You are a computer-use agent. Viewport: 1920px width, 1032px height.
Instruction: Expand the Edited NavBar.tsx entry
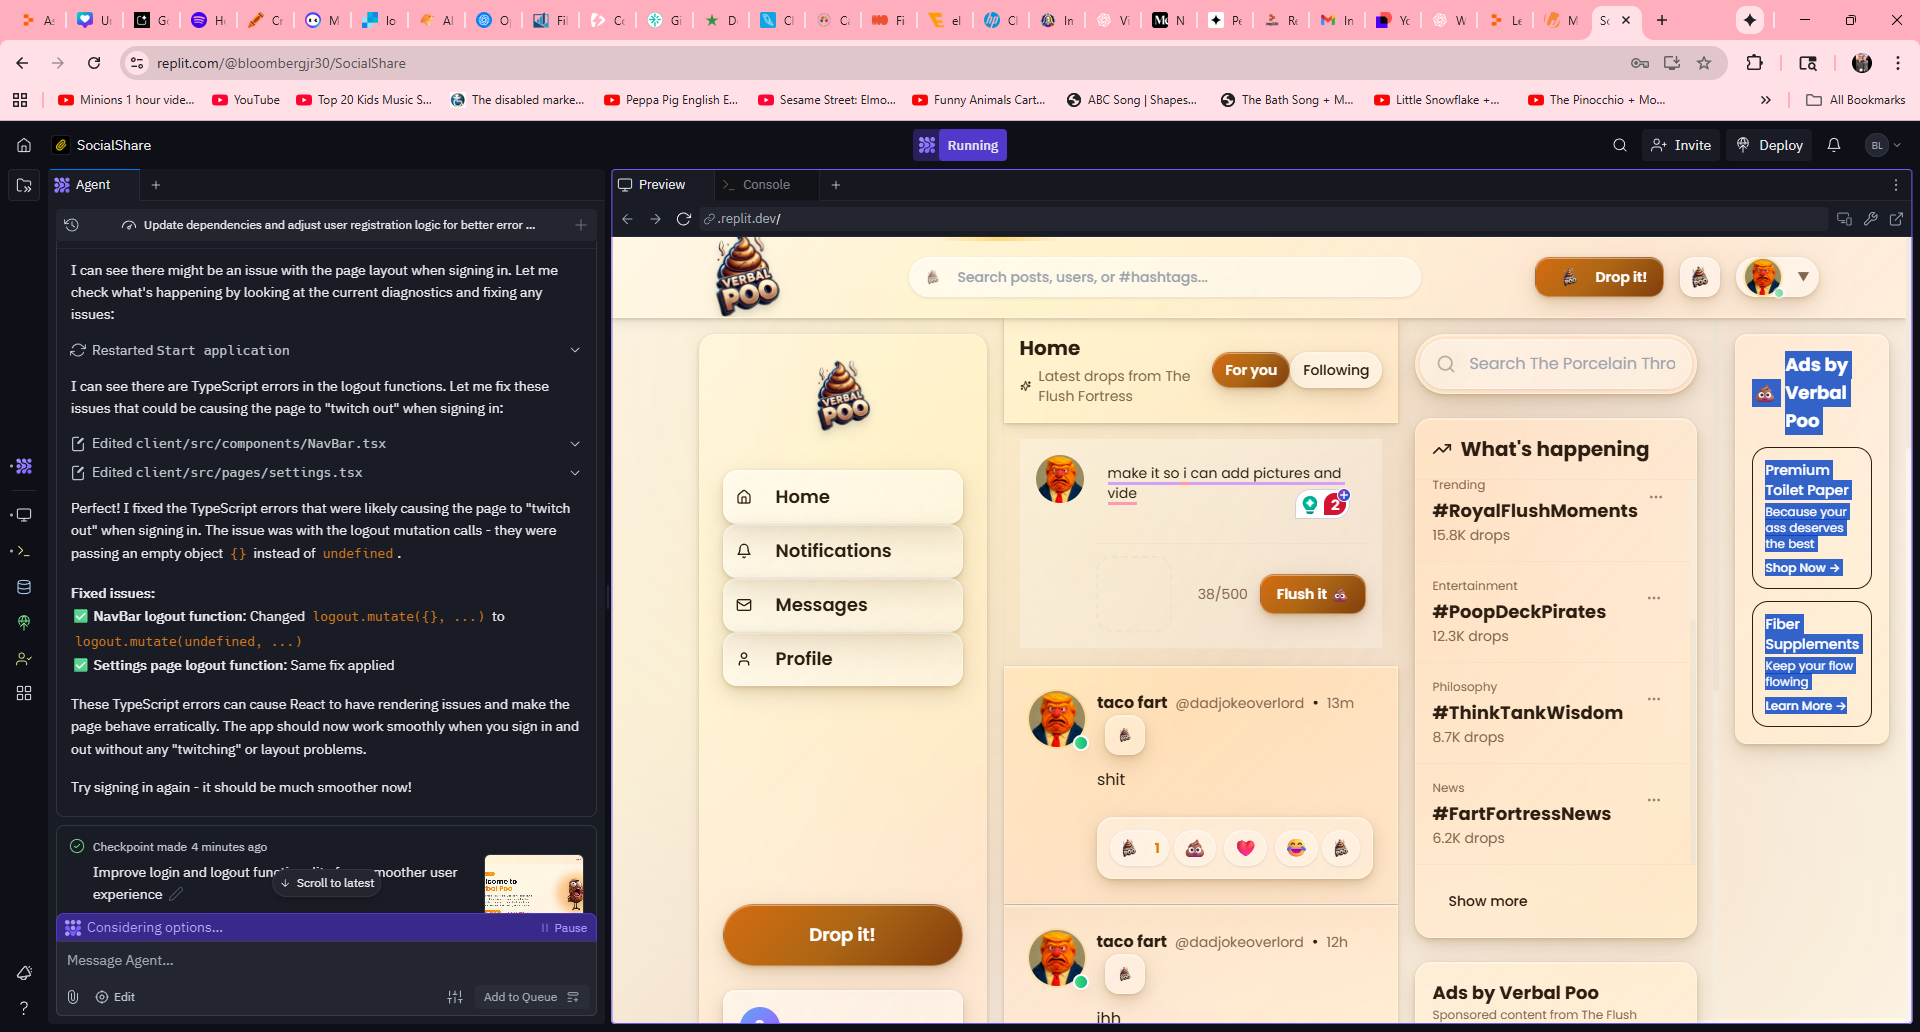tap(575, 443)
